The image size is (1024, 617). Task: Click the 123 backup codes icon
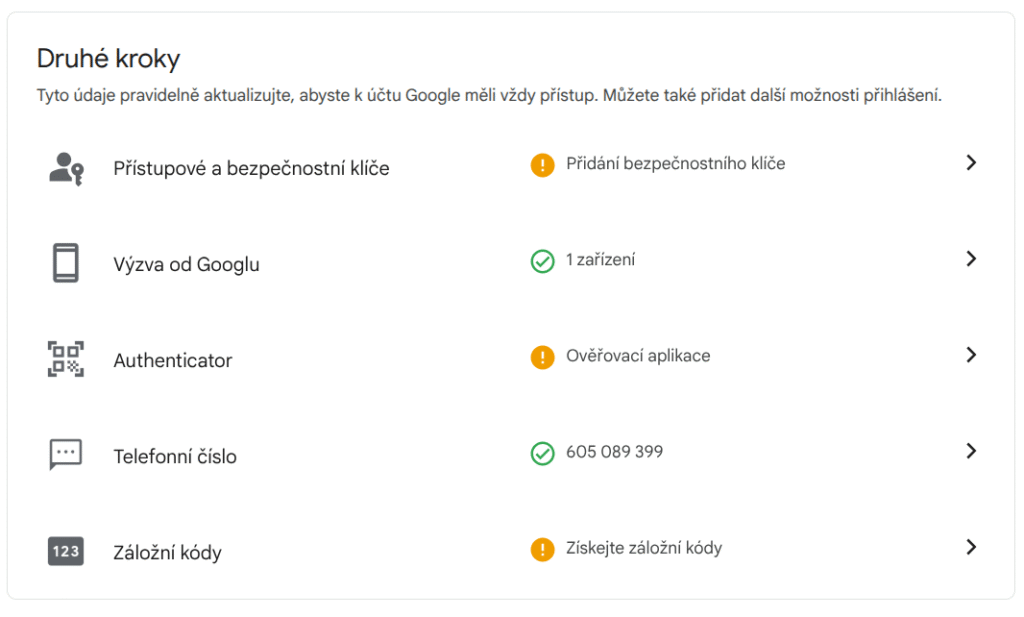click(66, 551)
